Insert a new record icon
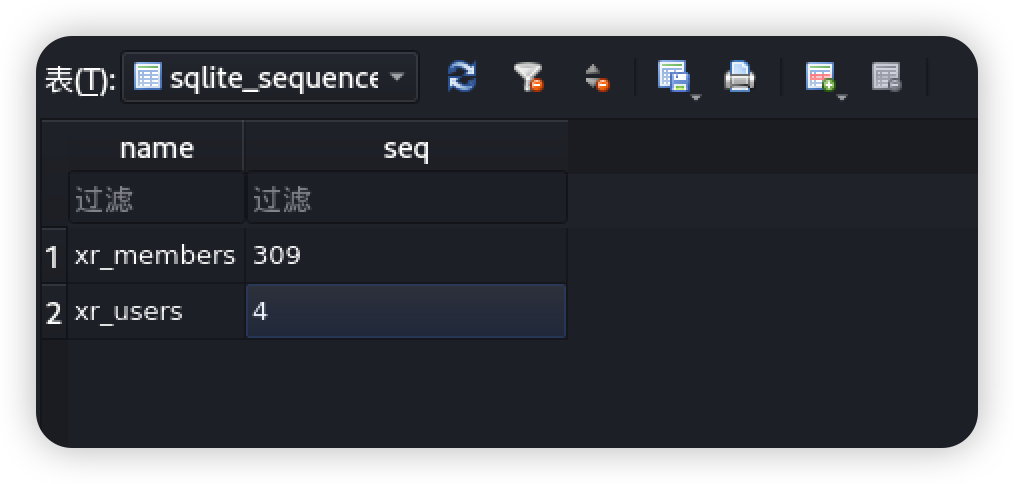This screenshot has width=1014, height=484. [x=820, y=76]
